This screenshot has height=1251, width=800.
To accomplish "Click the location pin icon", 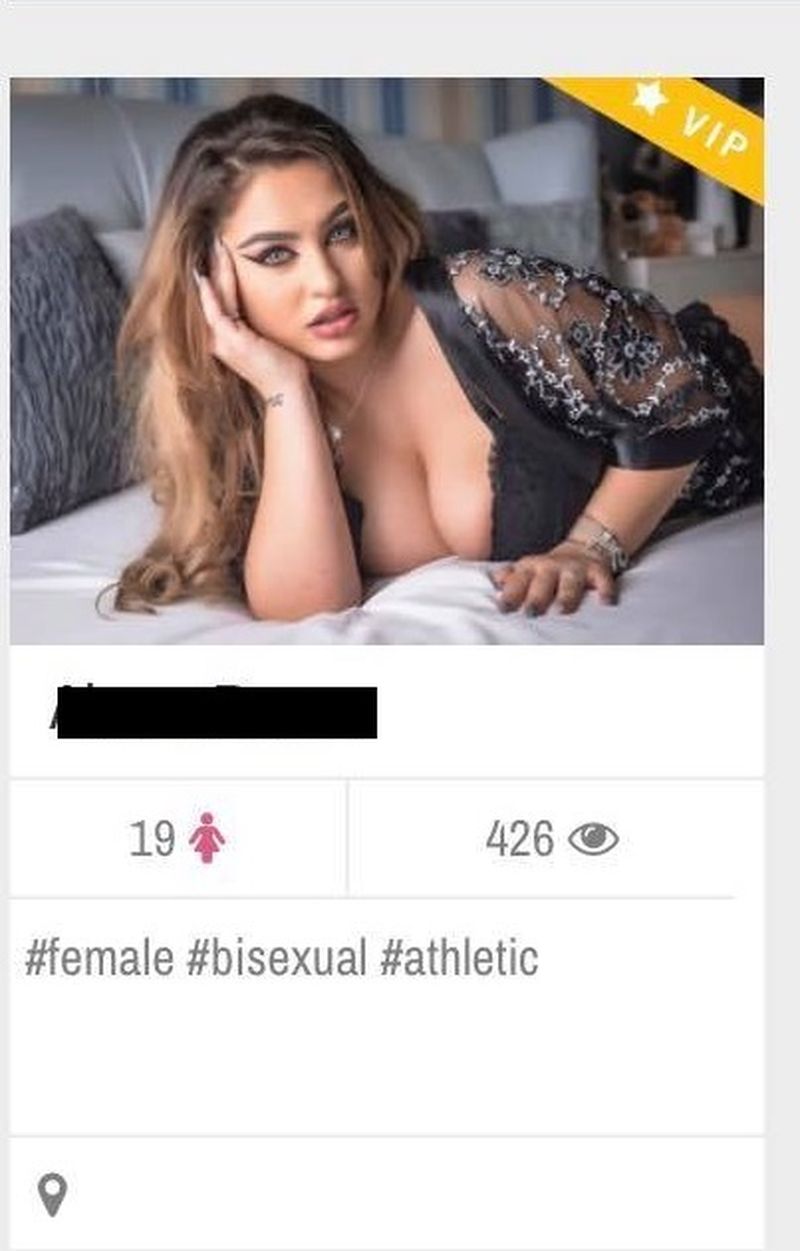I will [52, 1194].
